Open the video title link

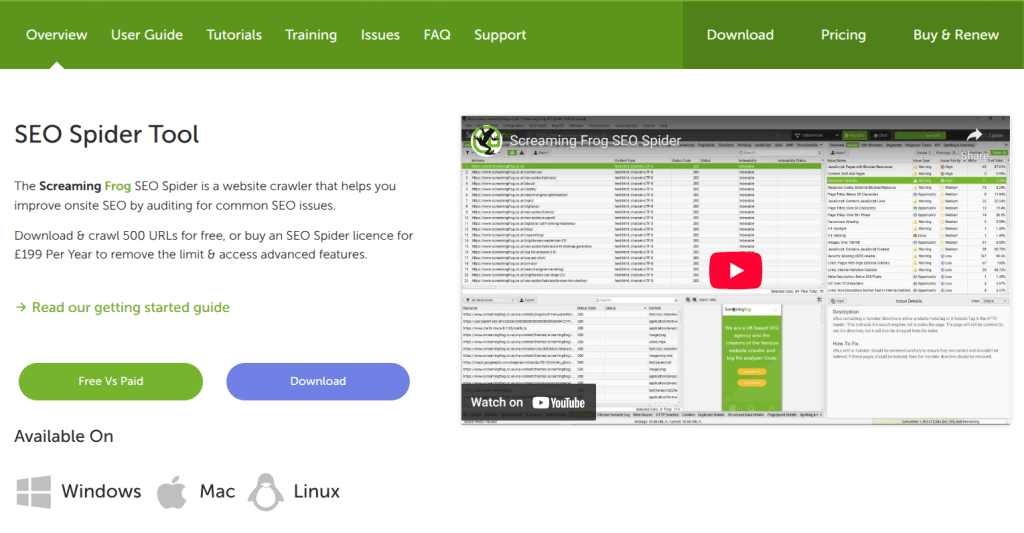(x=595, y=141)
